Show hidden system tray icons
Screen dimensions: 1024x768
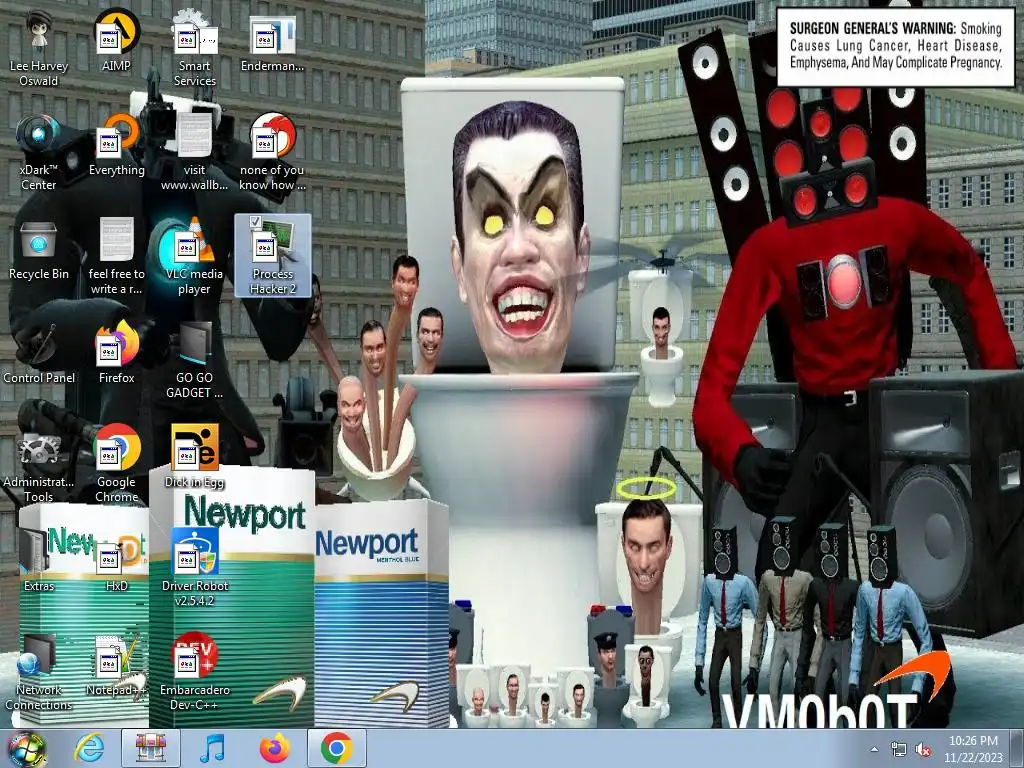pyautogui.click(x=874, y=749)
